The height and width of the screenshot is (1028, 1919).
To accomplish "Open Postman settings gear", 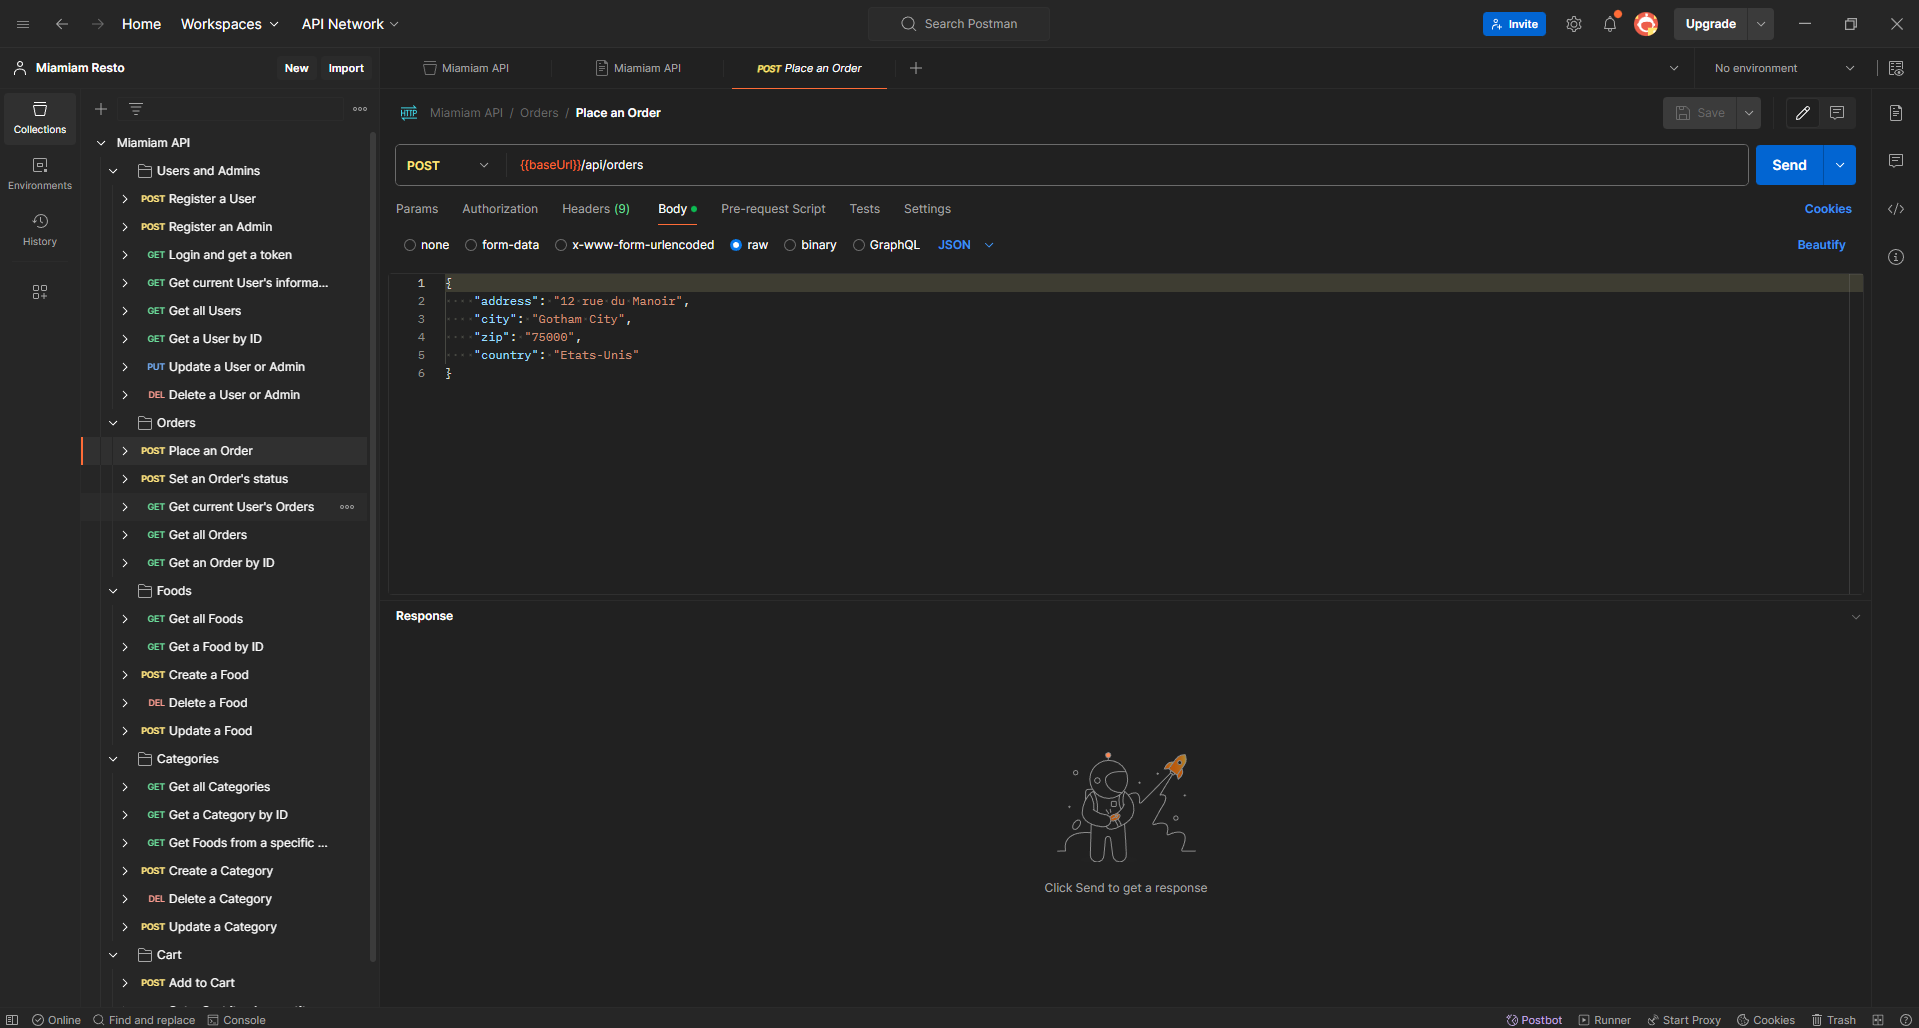I will 1574,24.
